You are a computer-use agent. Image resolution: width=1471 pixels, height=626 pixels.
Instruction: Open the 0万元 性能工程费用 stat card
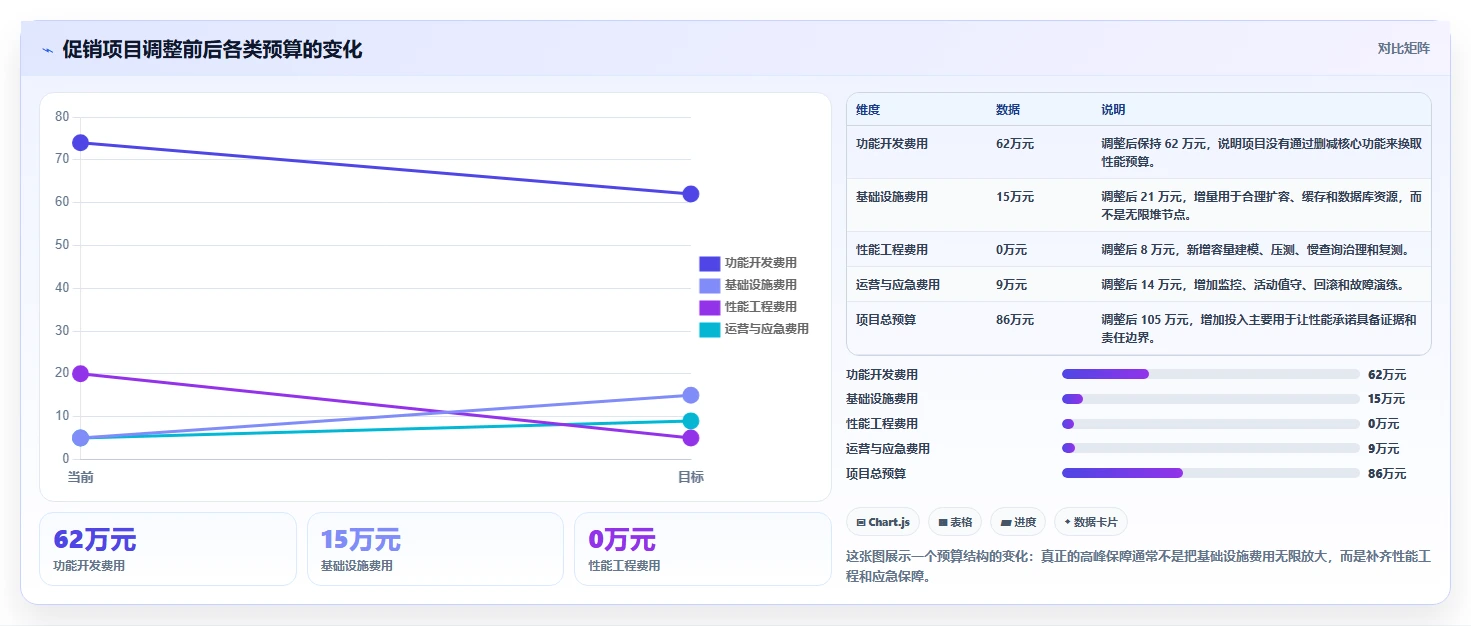click(x=702, y=549)
